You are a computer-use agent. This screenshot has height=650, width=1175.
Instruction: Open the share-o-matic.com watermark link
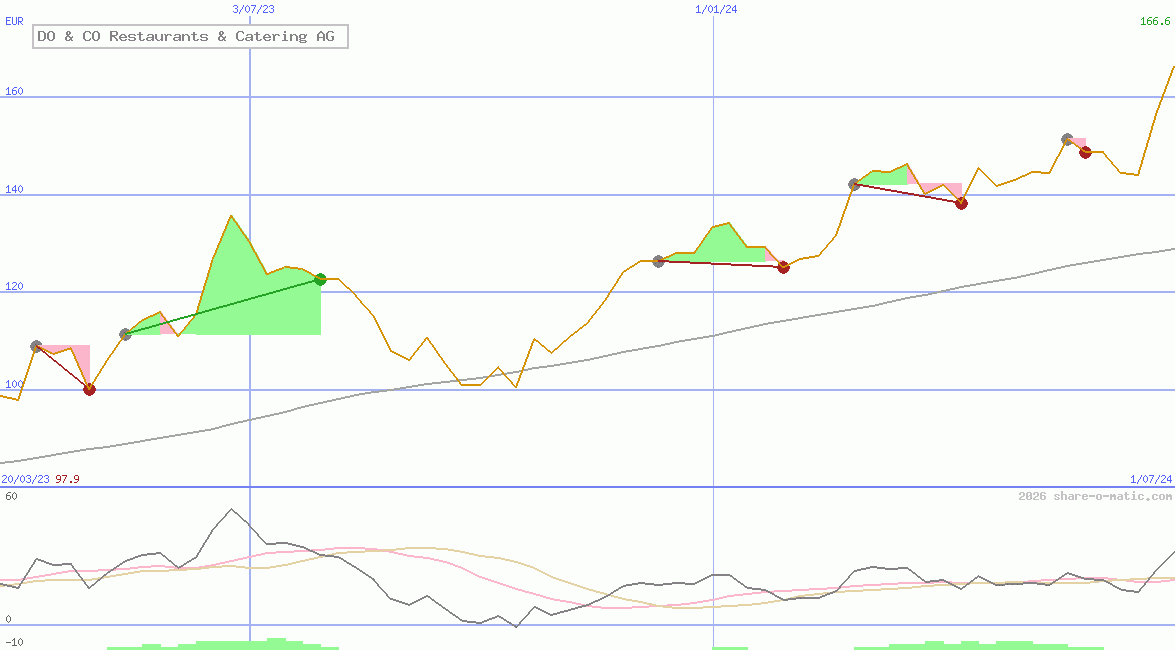click(x=1095, y=496)
